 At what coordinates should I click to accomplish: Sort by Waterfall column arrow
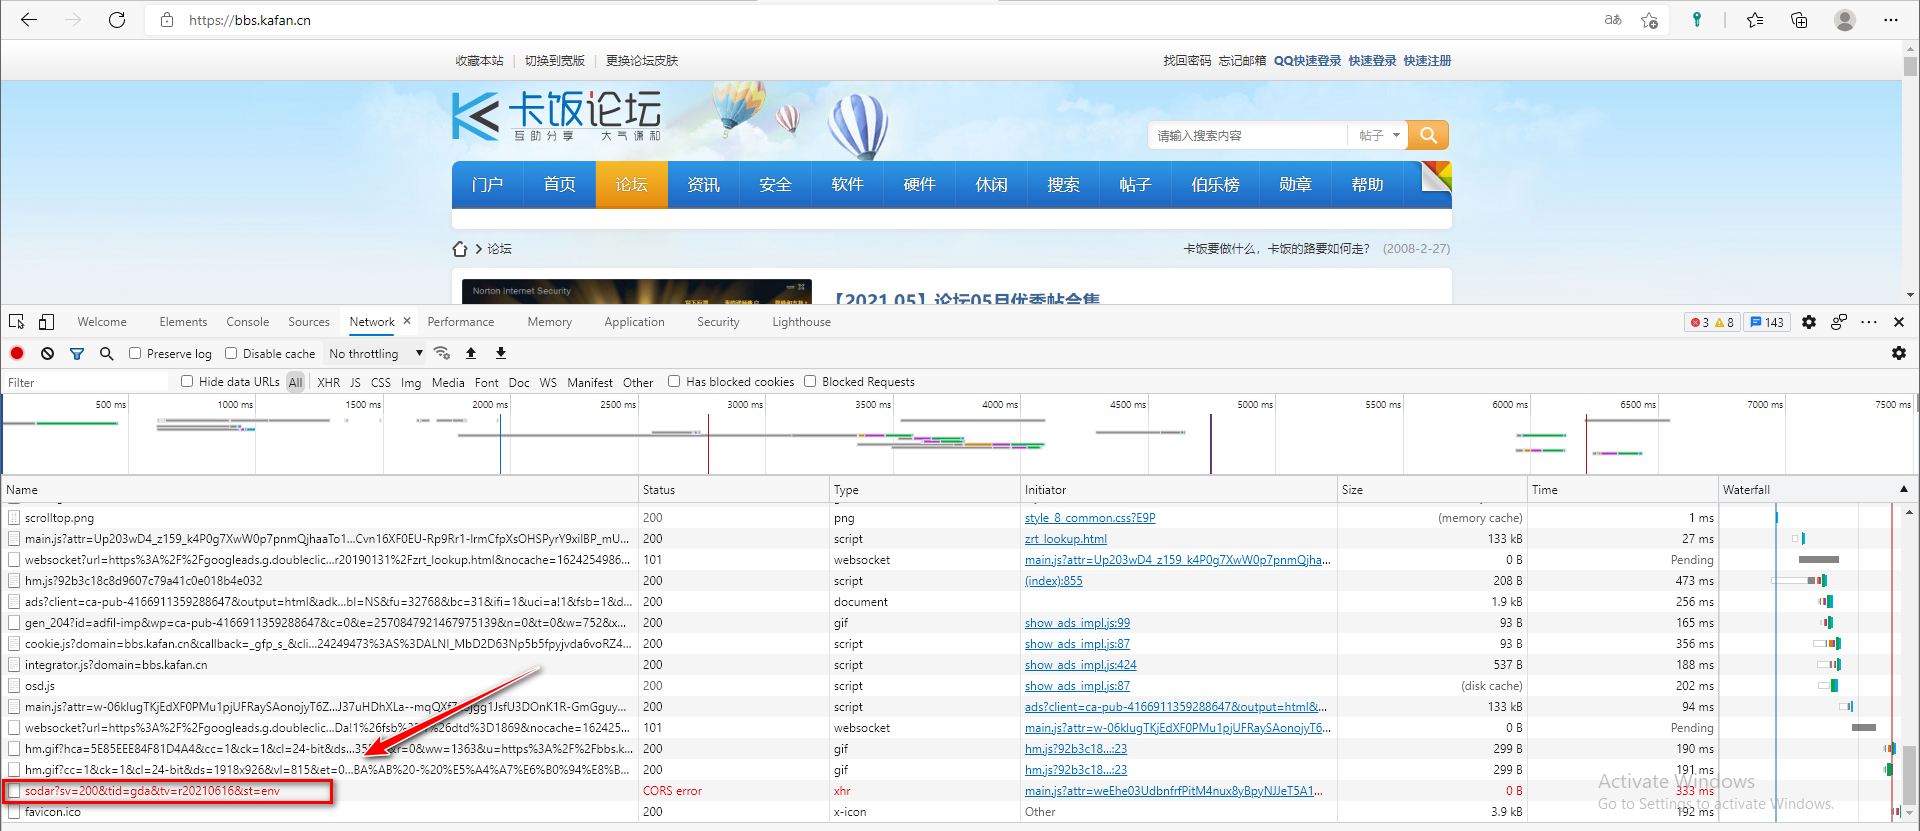point(1903,489)
